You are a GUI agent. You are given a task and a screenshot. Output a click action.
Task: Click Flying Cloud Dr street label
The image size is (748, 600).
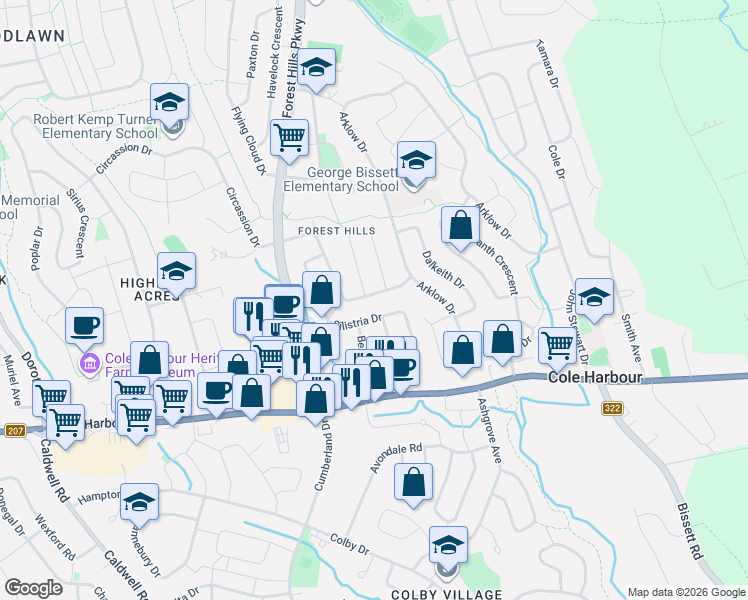(249, 141)
